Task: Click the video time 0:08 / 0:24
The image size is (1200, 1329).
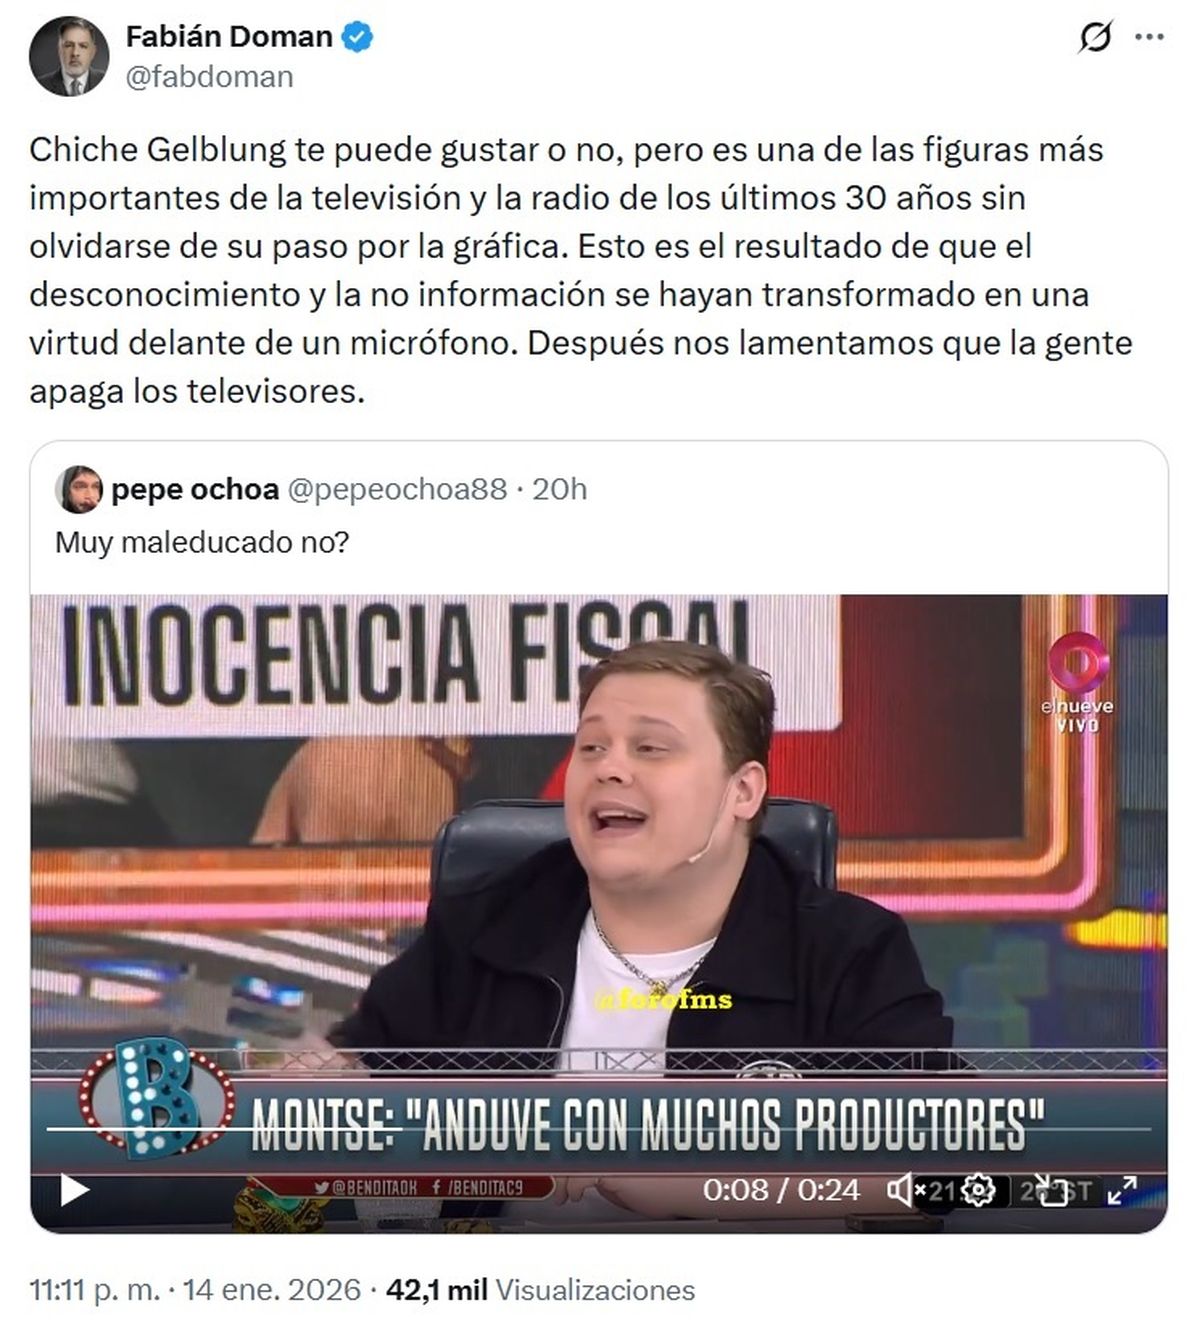Action: 781,1190
